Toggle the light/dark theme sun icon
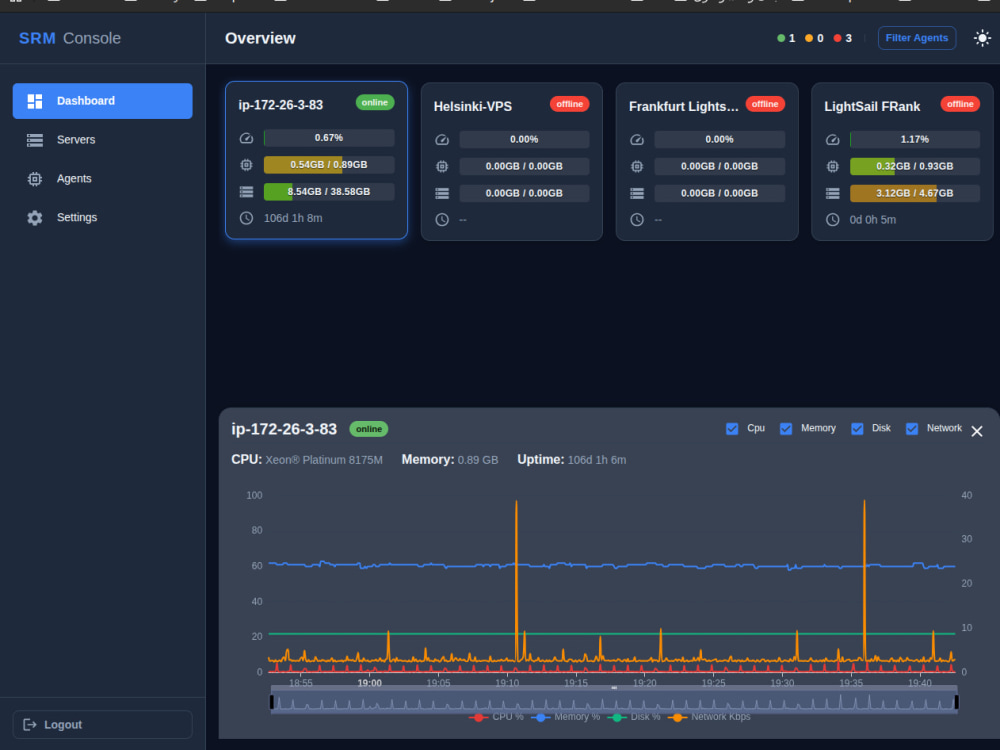Viewport: 1000px width, 750px height. (x=982, y=38)
